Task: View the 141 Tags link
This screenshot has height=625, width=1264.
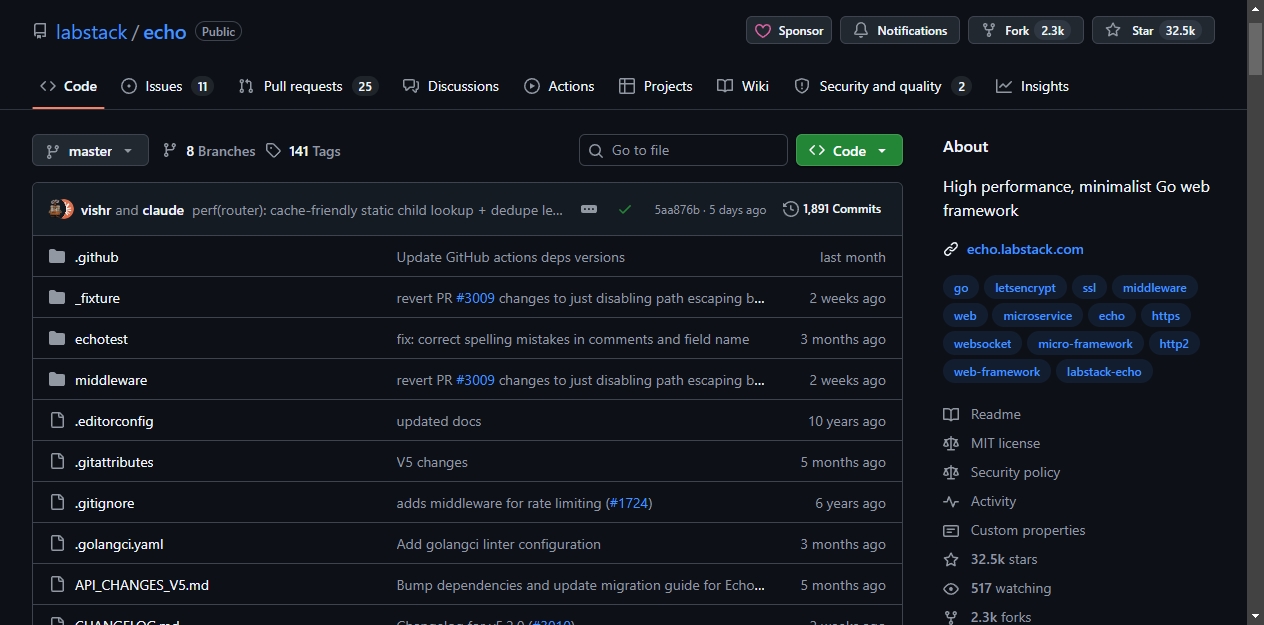Action: pyautogui.click(x=303, y=151)
